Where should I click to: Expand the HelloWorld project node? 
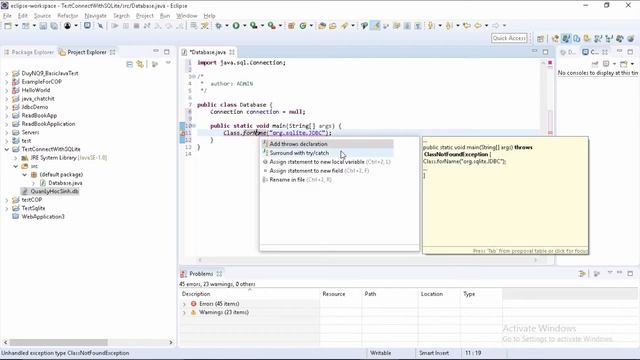7,90
